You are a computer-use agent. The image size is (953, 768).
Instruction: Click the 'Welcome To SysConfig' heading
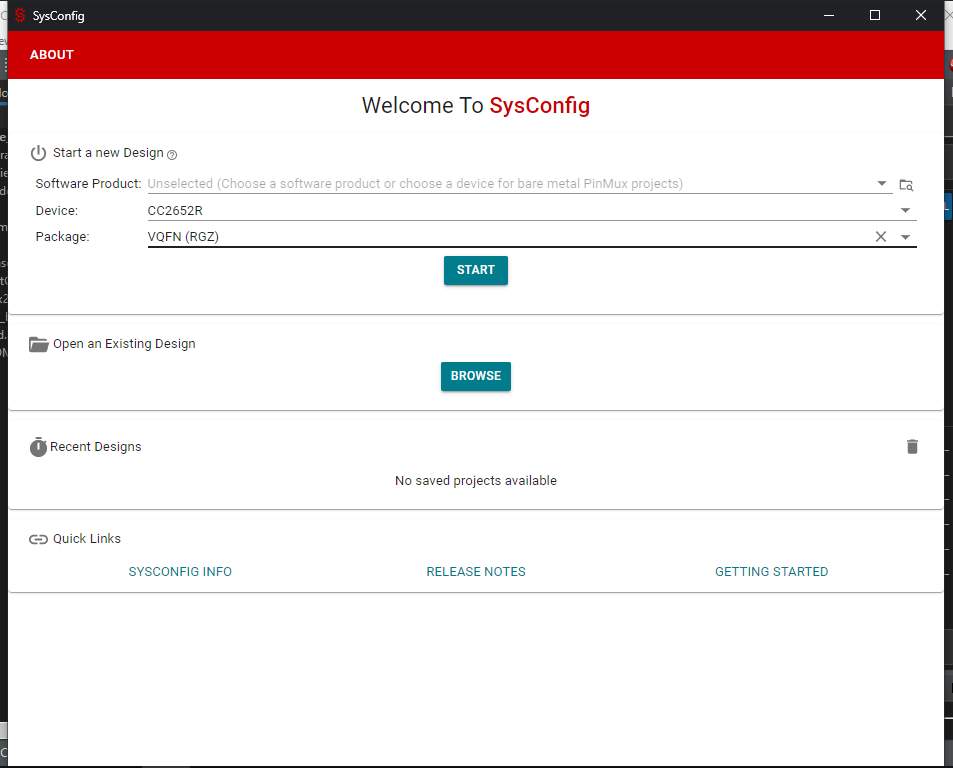pyautogui.click(x=476, y=105)
